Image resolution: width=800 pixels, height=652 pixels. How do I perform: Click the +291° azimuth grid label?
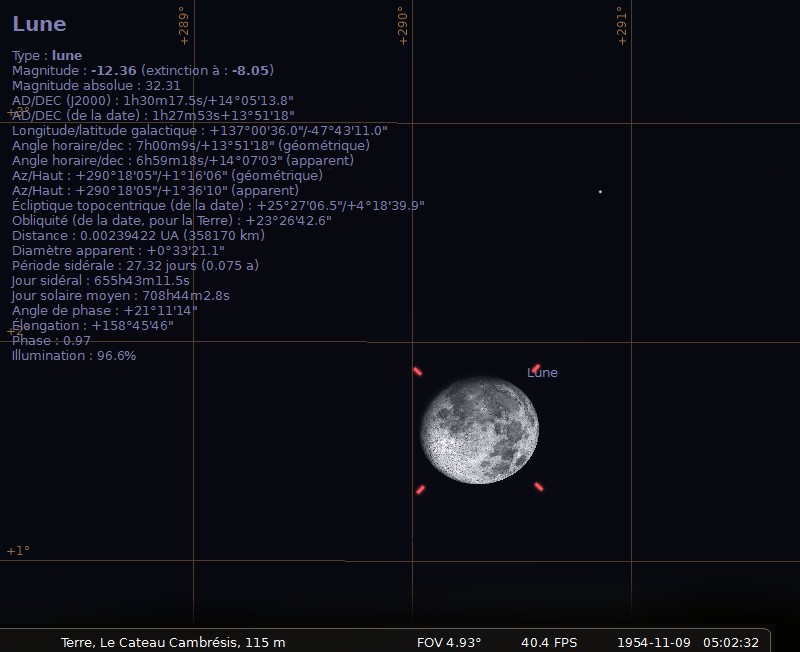coord(621,26)
